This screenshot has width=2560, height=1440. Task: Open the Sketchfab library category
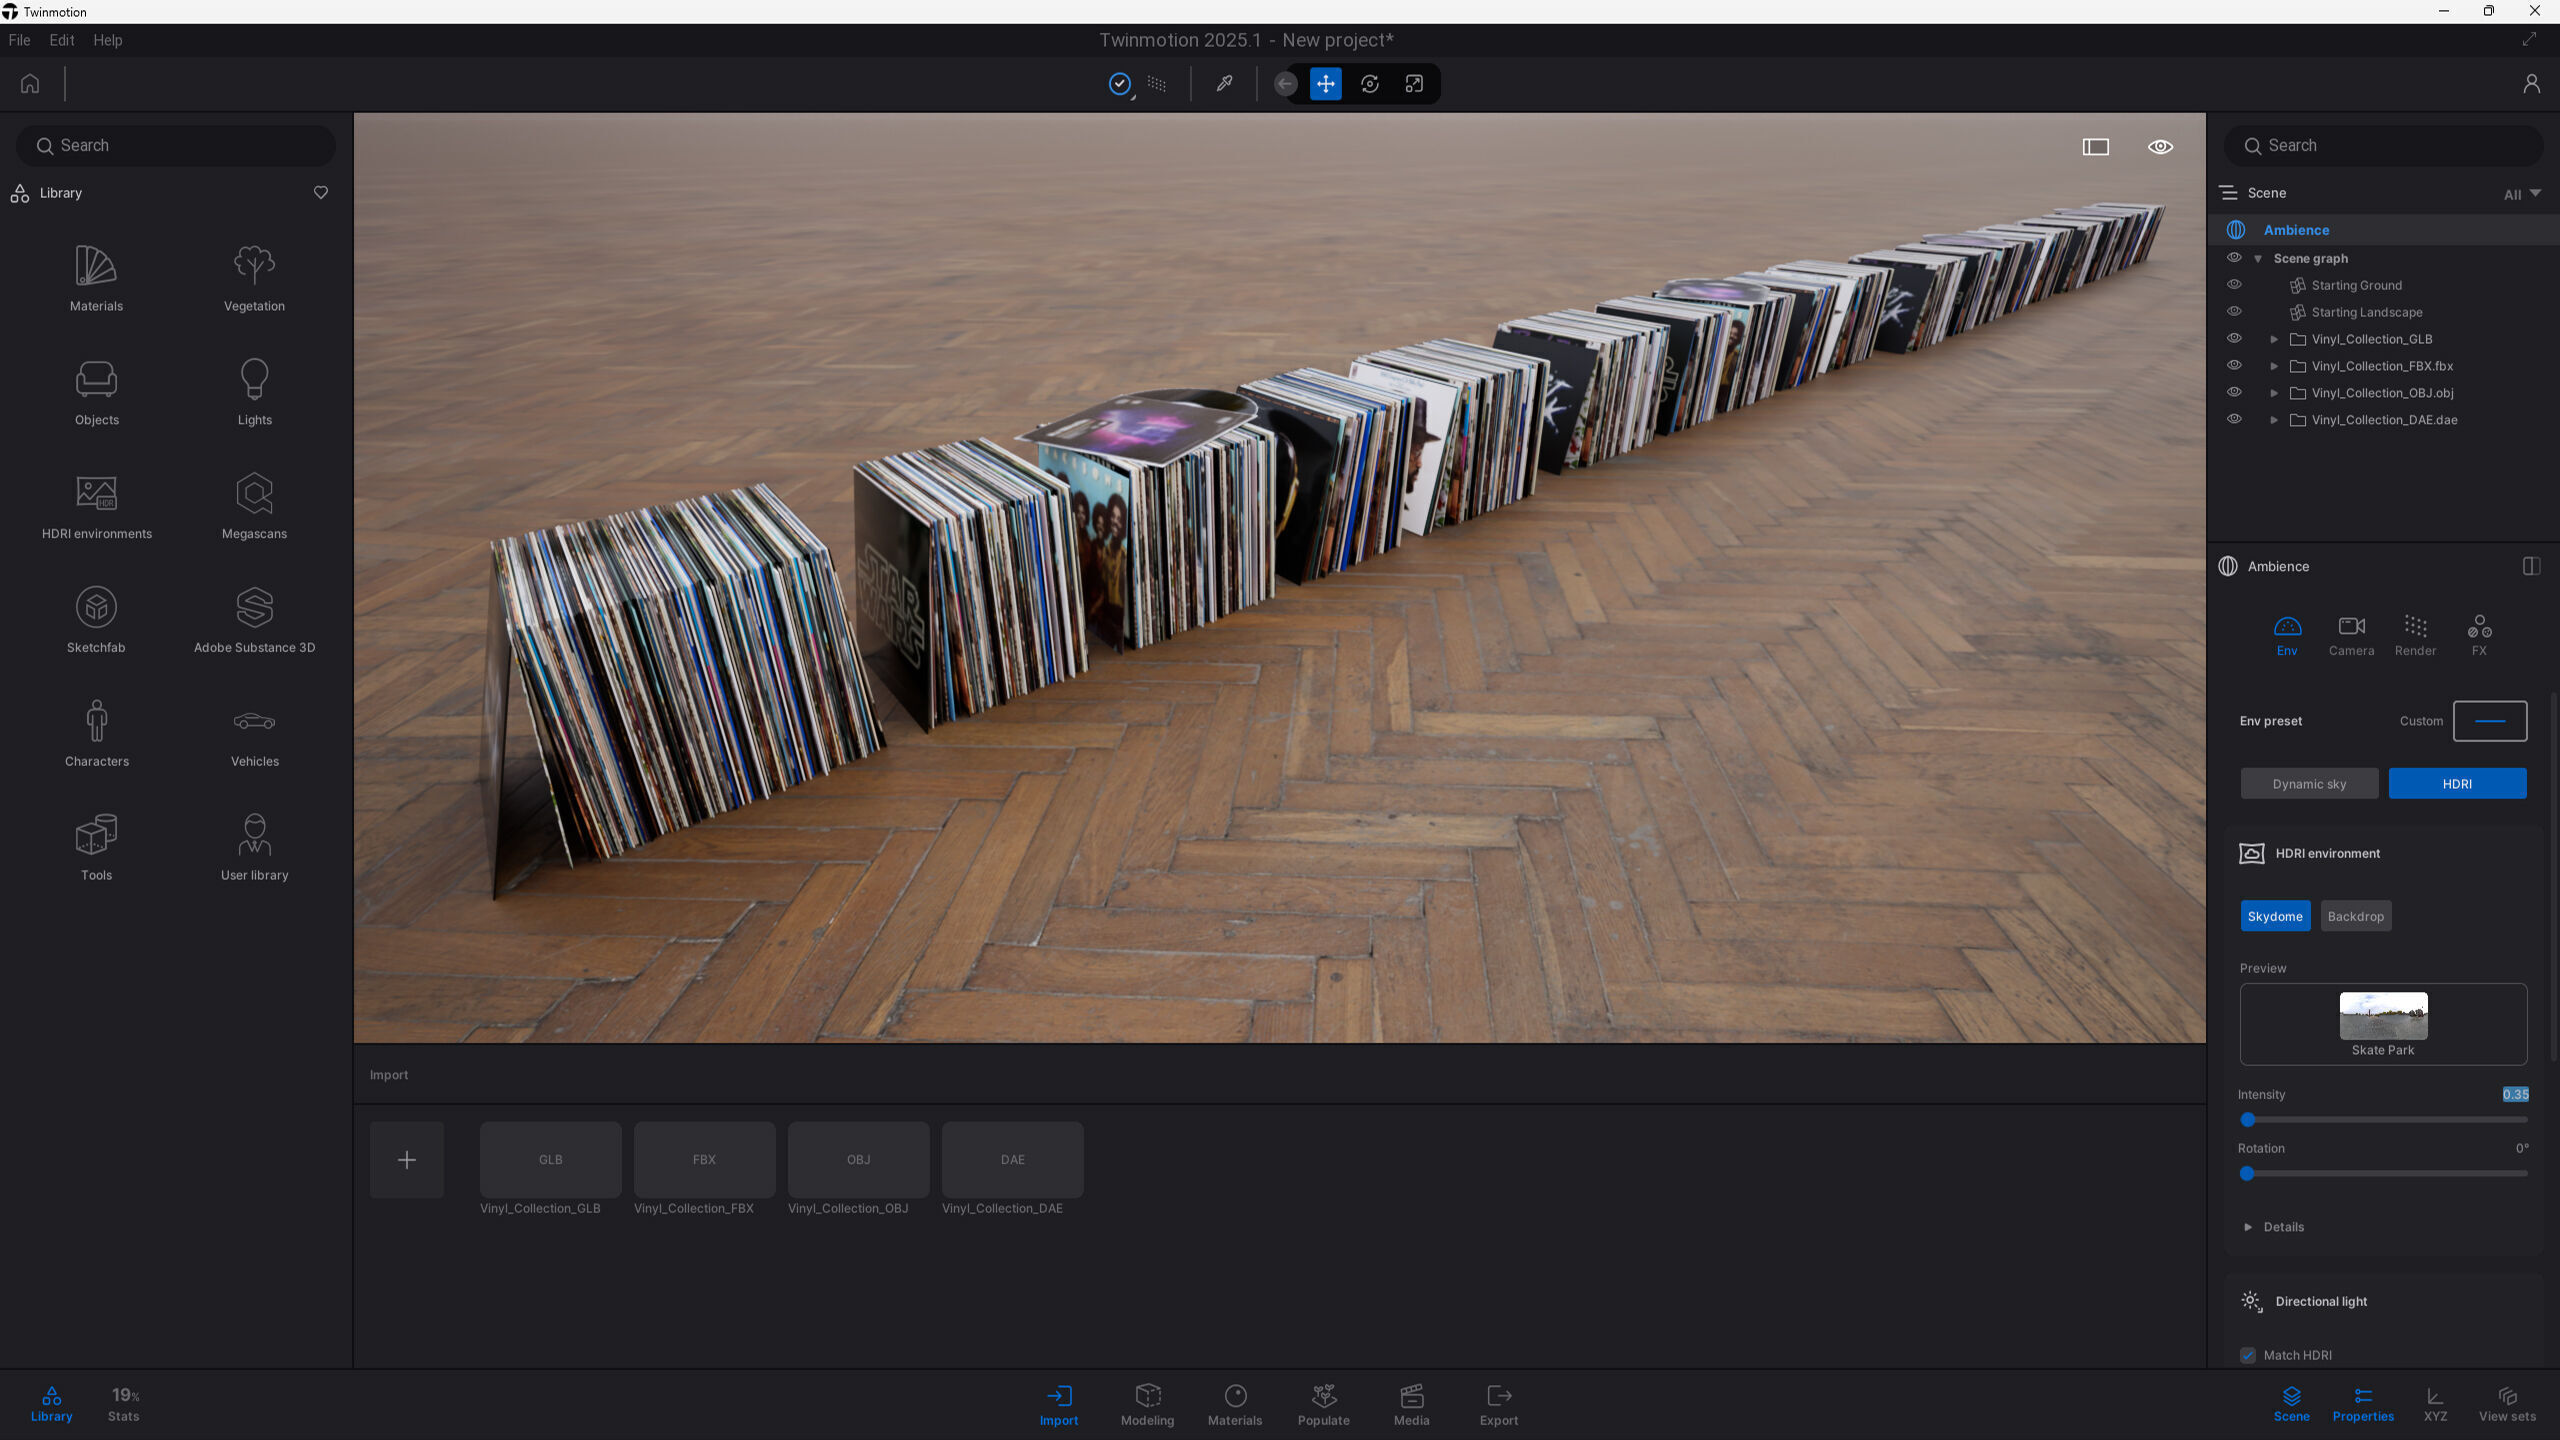[x=96, y=620]
